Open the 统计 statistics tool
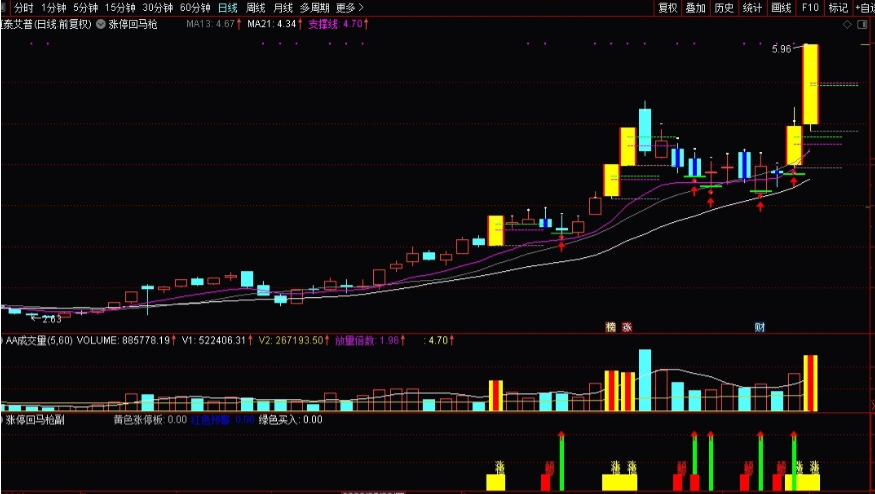Screen dimensions: 875x494 (x=752, y=8)
